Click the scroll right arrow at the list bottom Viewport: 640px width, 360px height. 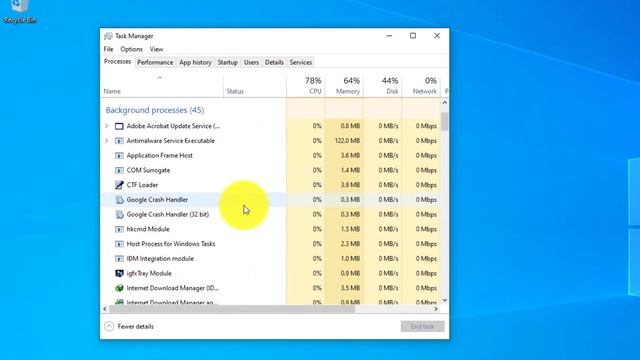(x=436, y=309)
